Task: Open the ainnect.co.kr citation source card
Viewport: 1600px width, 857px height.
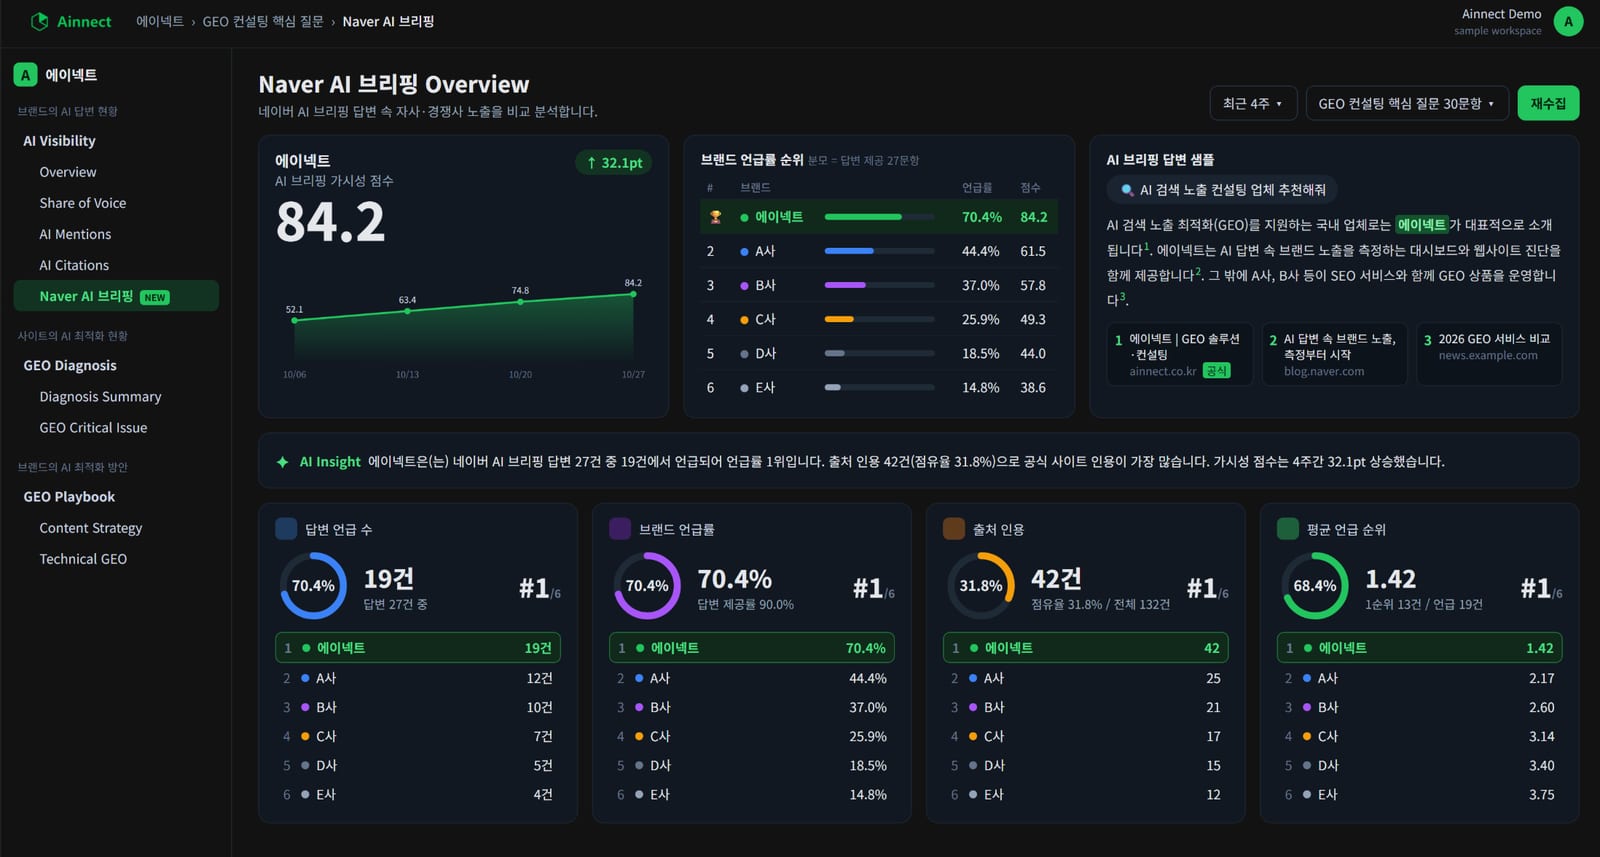Action: [x=1180, y=354]
